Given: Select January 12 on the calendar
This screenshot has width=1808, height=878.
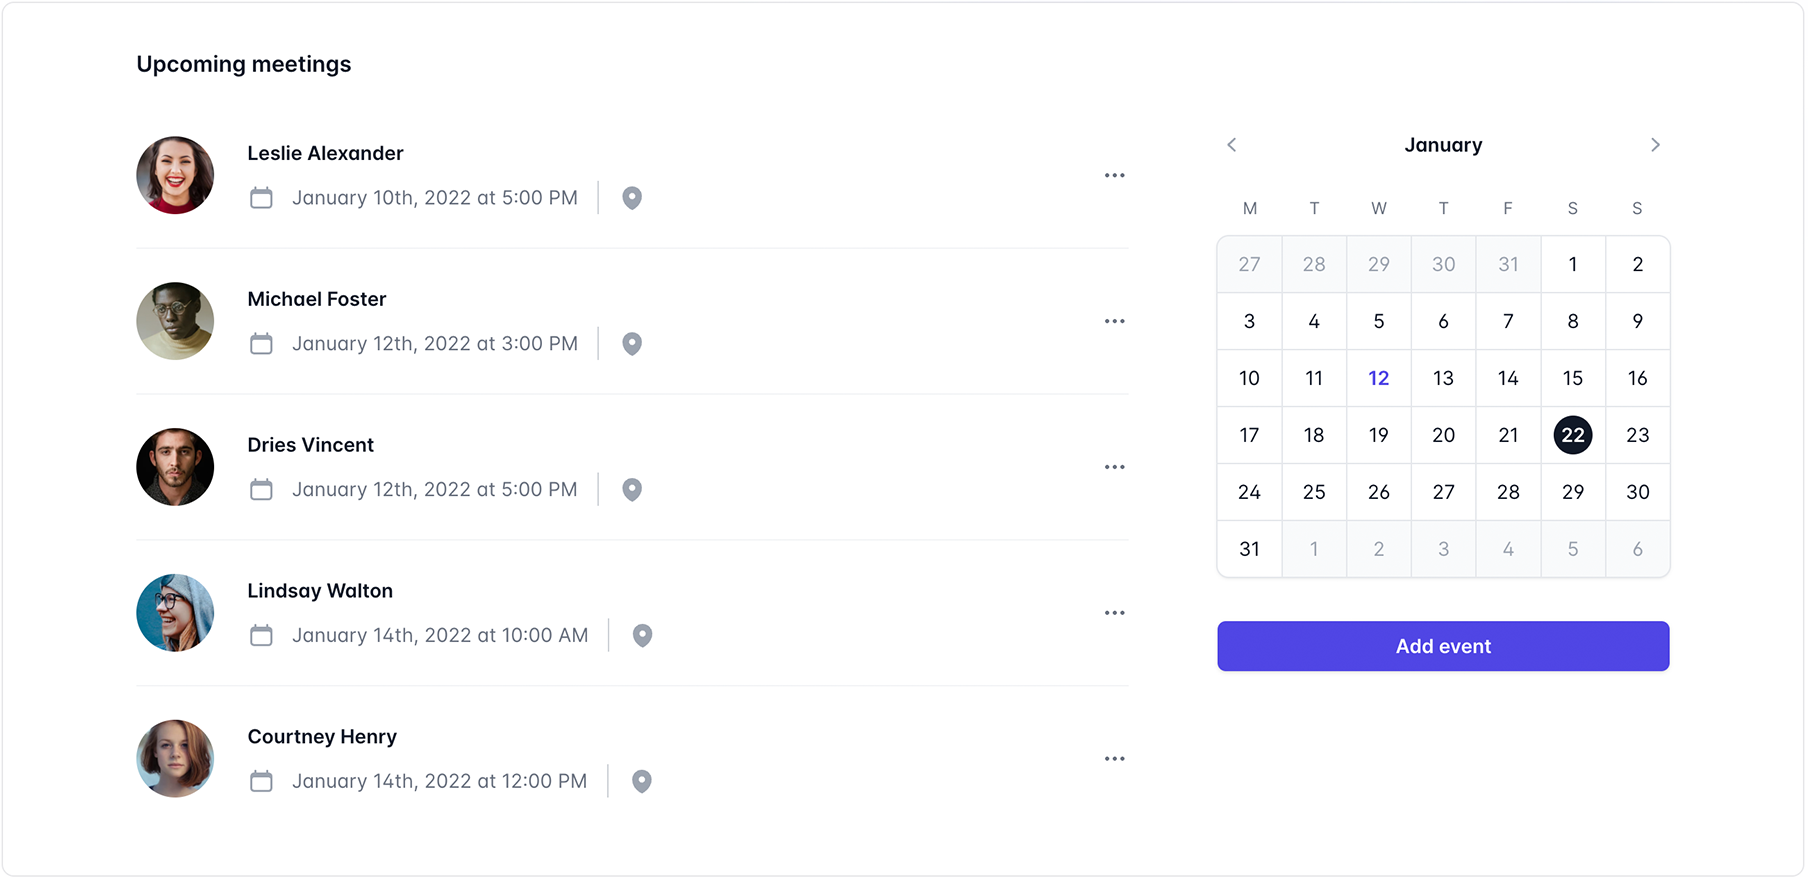Looking at the screenshot, I should click(1378, 378).
